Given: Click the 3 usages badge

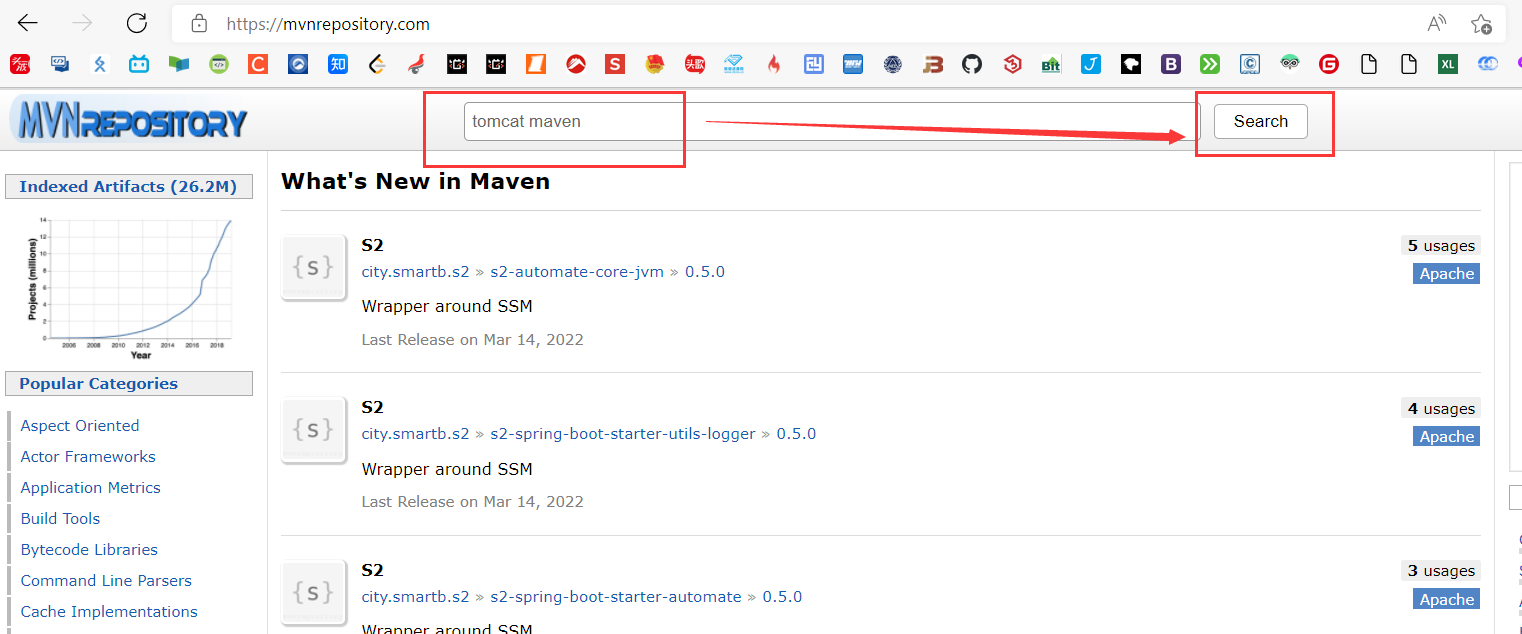Looking at the screenshot, I should 1441,571.
